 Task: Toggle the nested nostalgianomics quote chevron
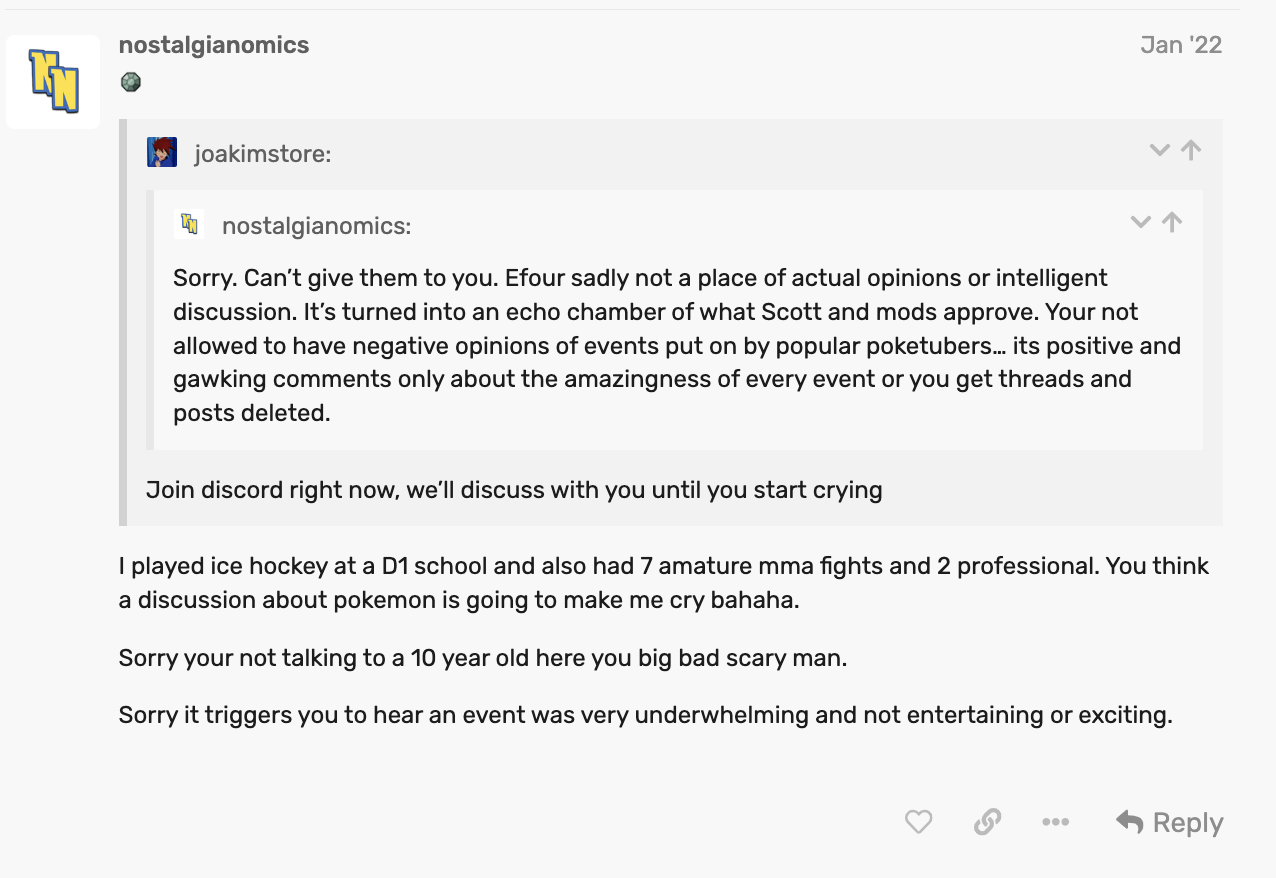pos(1140,222)
